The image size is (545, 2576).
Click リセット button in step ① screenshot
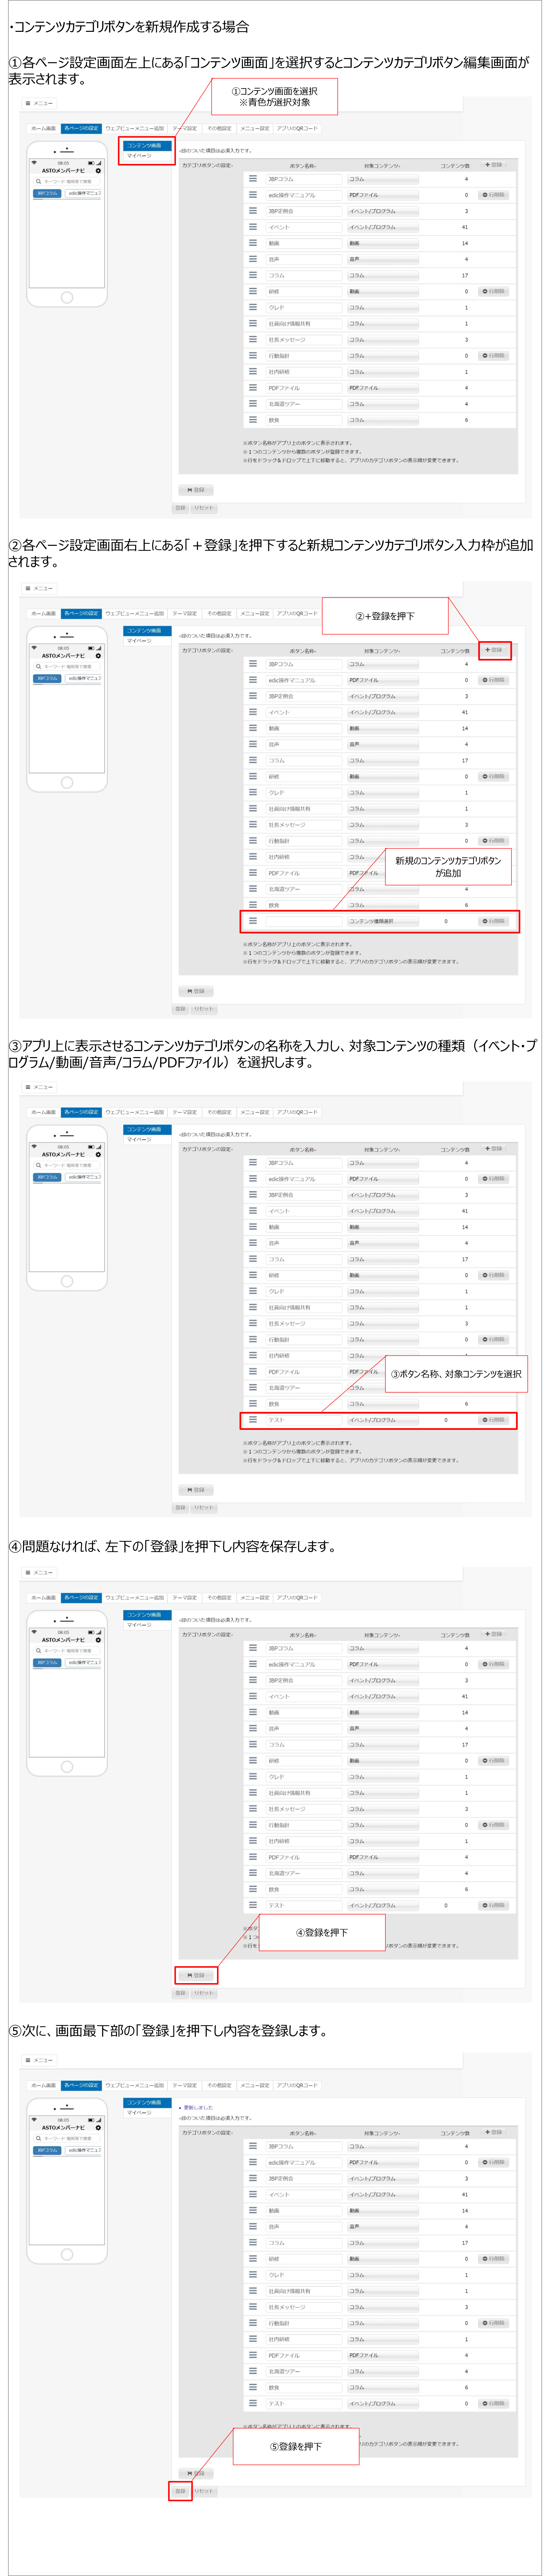204,508
